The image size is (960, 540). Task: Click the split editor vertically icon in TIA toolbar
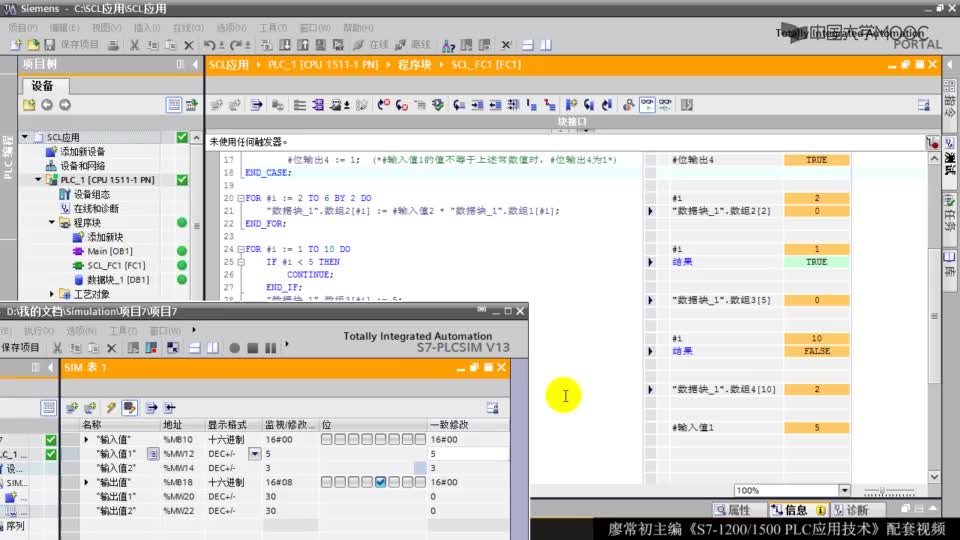(546, 45)
